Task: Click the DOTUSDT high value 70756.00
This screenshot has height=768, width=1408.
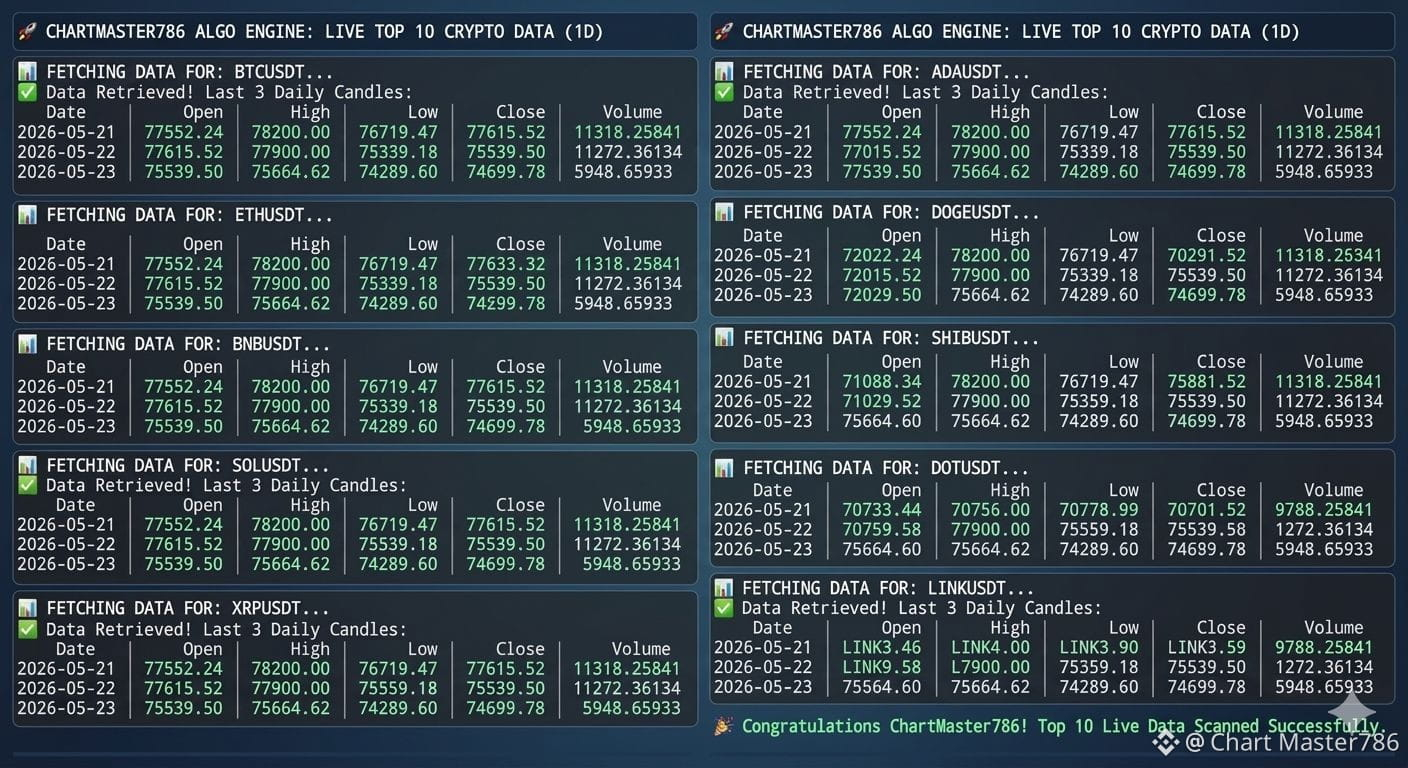Action: click(x=990, y=510)
